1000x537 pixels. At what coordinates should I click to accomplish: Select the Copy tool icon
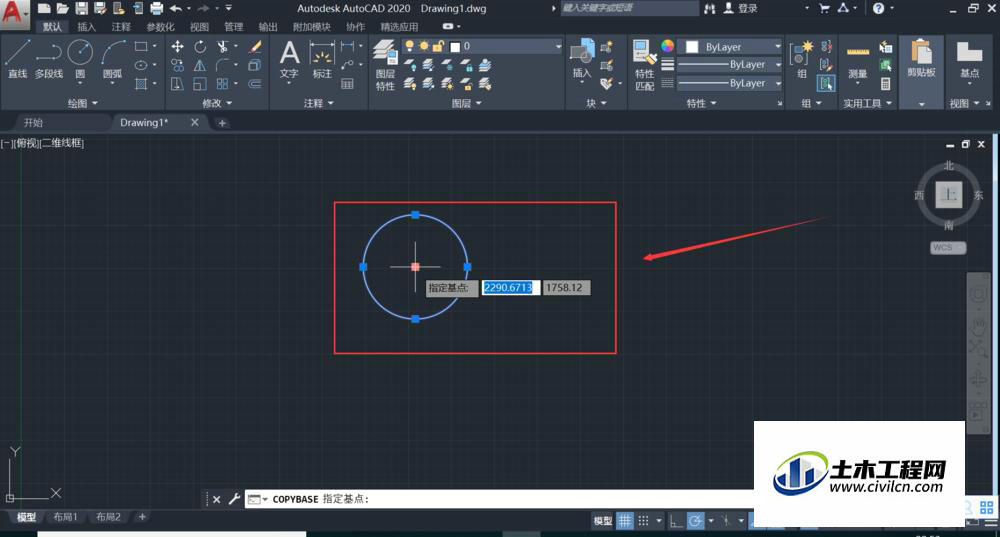coord(177,65)
